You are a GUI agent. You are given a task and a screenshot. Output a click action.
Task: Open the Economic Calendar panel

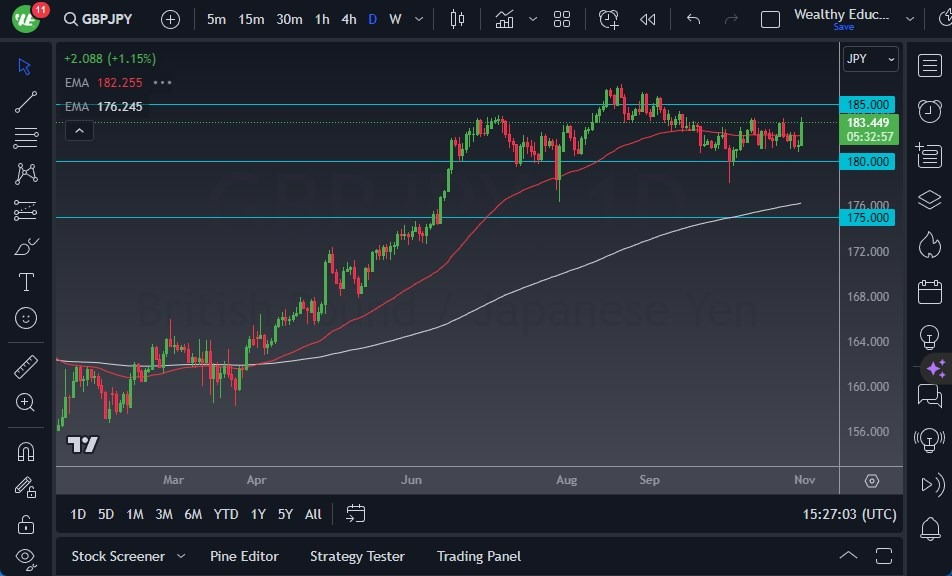pos(929,291)
